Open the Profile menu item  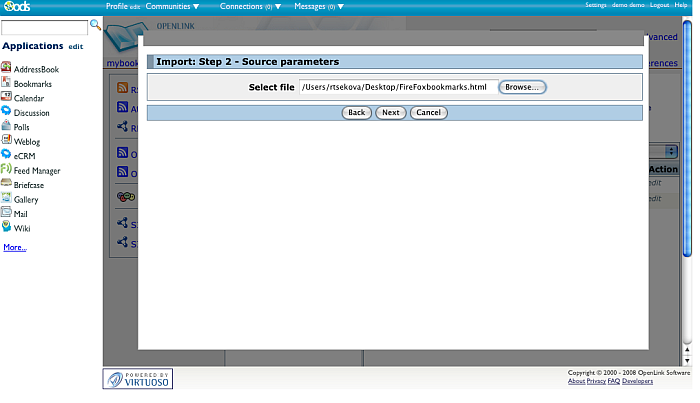(116, 6)
